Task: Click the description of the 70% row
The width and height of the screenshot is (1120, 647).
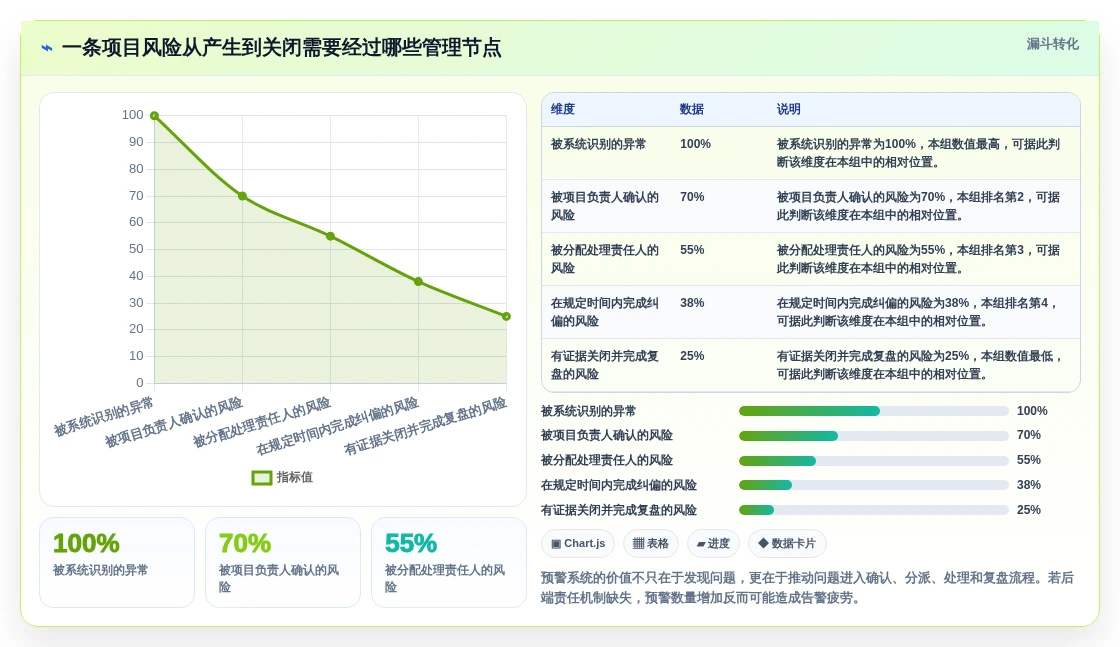Action: click(919, 206)
